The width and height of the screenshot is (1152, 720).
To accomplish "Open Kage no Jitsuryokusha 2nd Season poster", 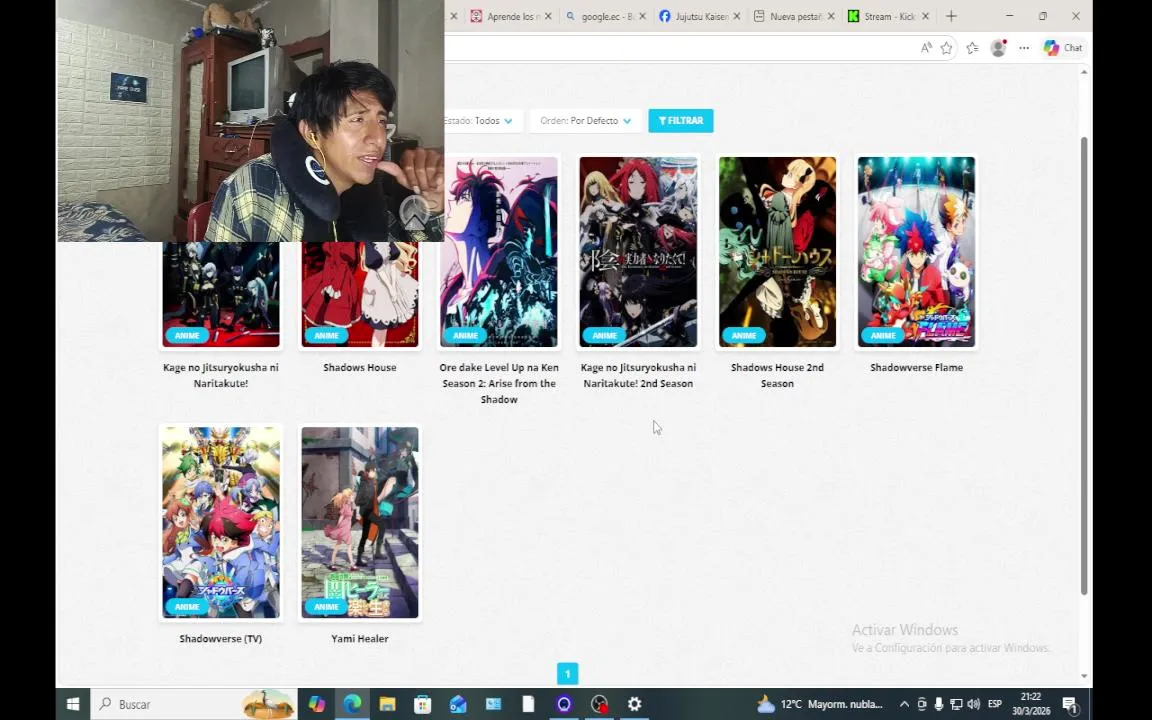I will [638, 251].
